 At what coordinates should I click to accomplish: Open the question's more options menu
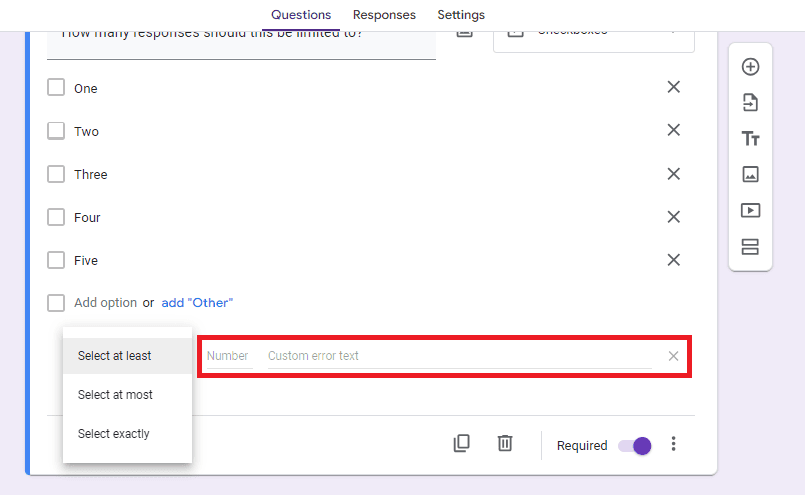(x=673, y=444)
